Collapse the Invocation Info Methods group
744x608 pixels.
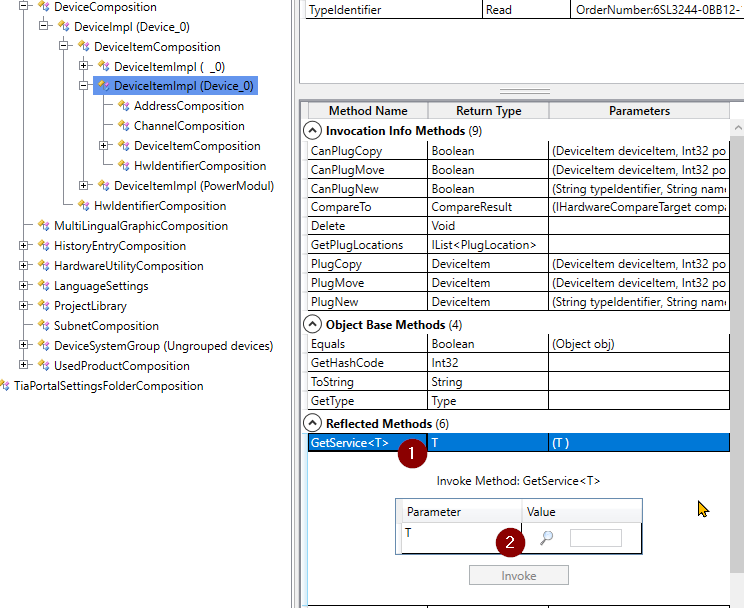[312, 131]
